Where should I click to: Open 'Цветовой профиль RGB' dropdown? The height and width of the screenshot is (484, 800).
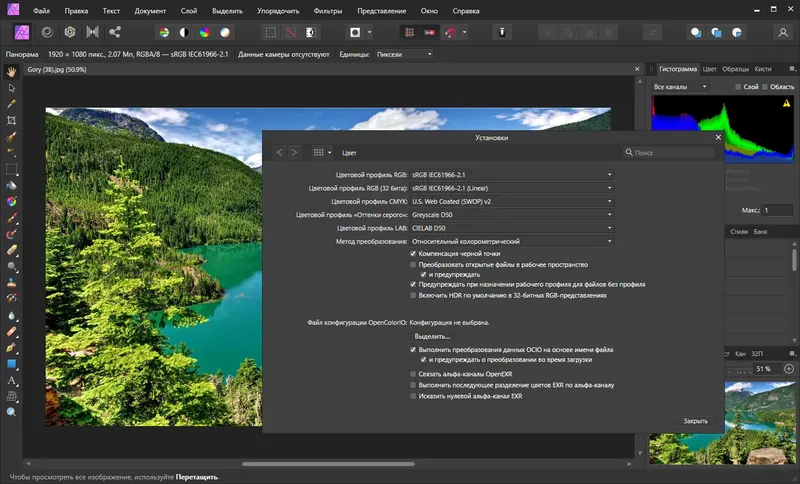[x=511, y=174]
